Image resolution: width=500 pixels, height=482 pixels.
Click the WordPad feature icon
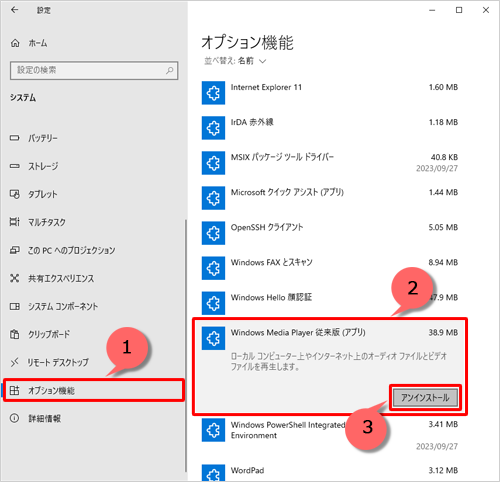click(213, 473)
